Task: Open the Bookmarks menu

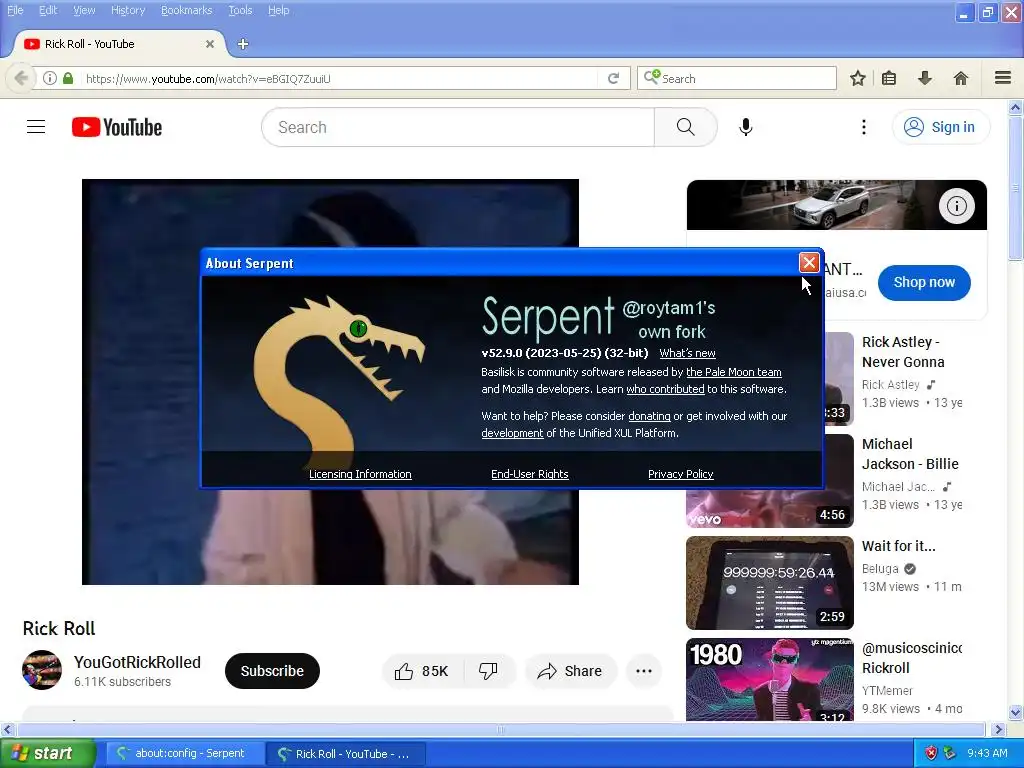Action: [x=186, y=10]
